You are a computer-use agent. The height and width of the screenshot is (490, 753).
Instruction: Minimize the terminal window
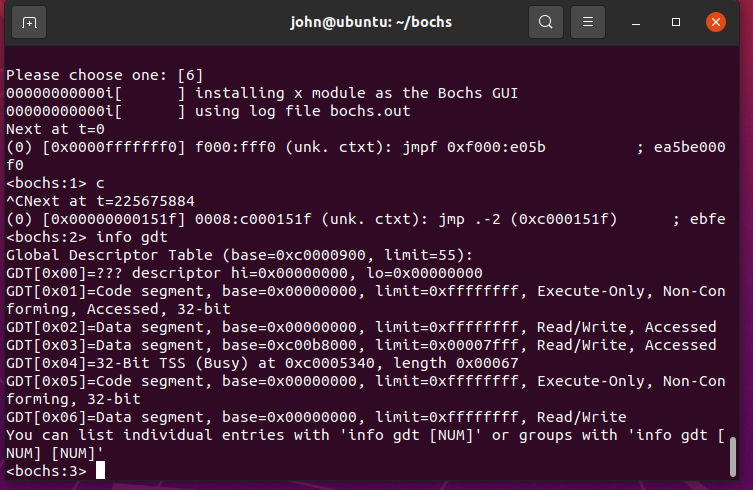click(x=636, y=22)
